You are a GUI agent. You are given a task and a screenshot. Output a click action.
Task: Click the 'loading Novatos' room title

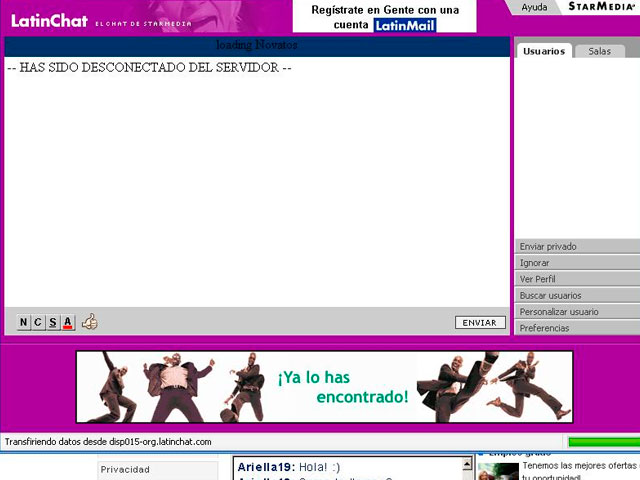[x=257, y=45]
